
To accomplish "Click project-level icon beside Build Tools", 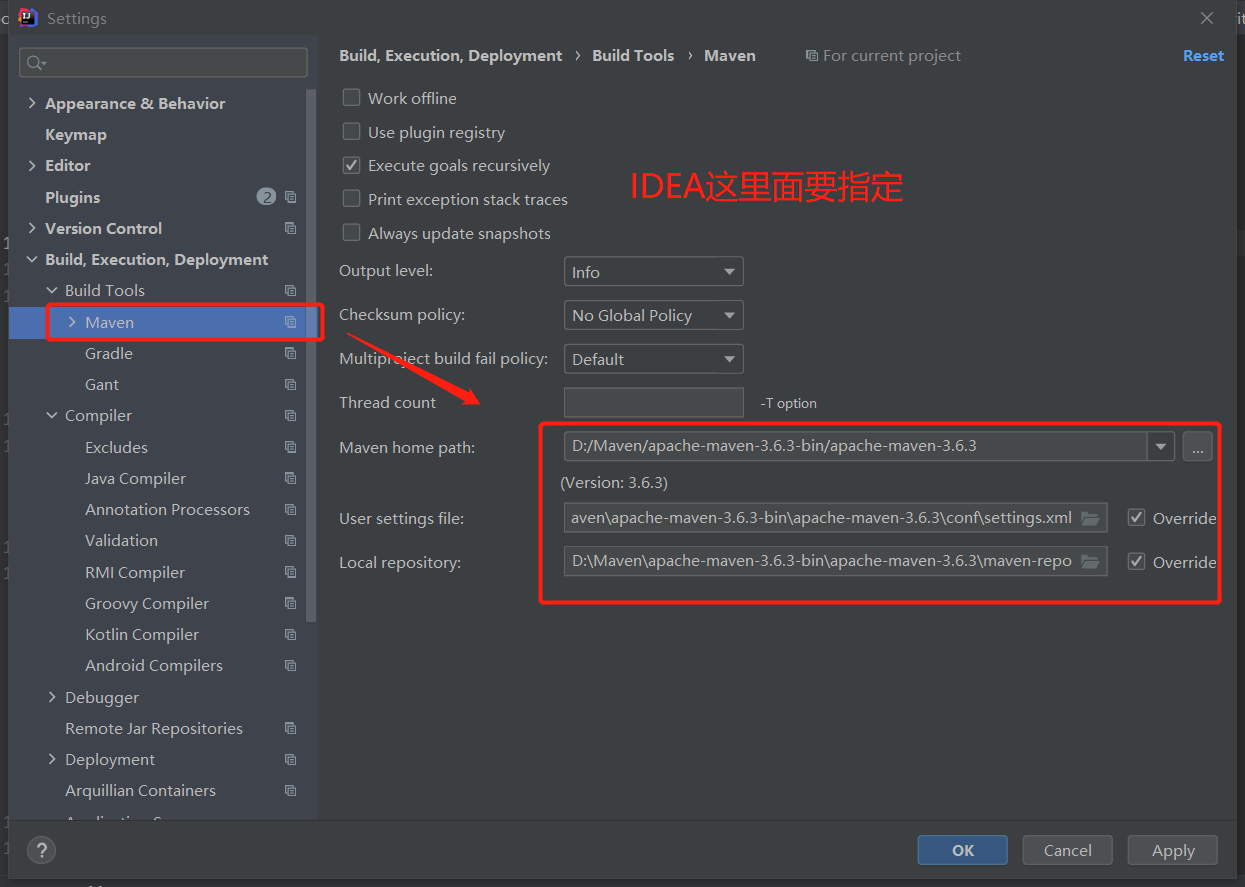I will pos(291,290).
